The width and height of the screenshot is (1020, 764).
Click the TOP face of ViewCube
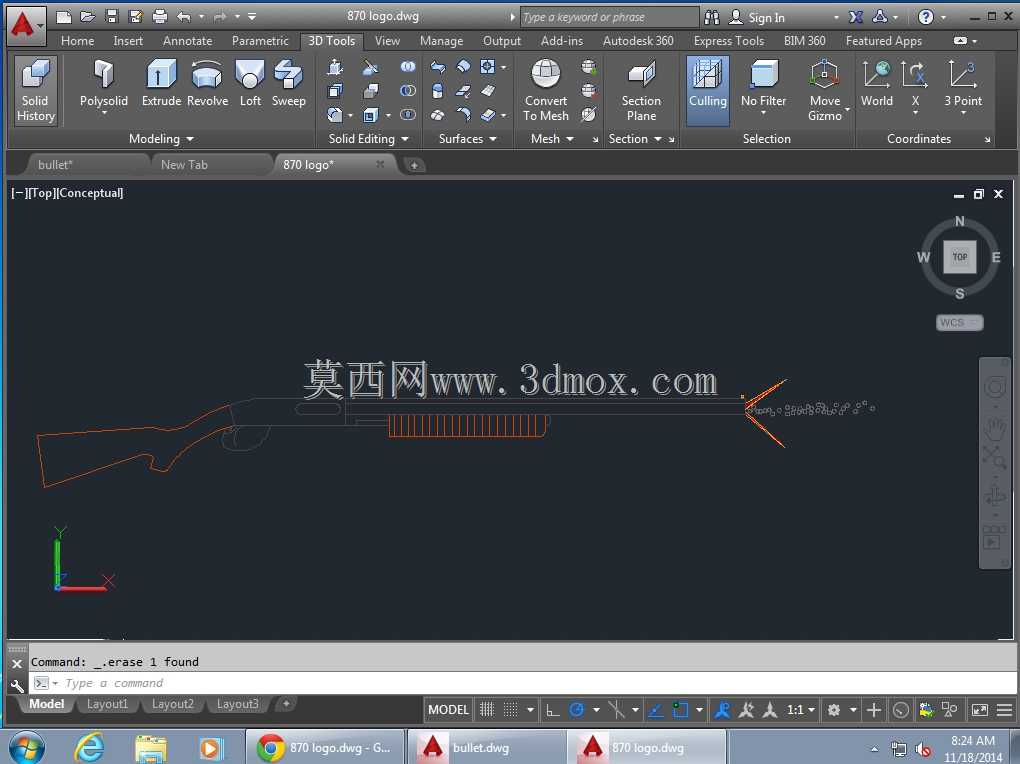pyautogui.click(x=960, y=257)
